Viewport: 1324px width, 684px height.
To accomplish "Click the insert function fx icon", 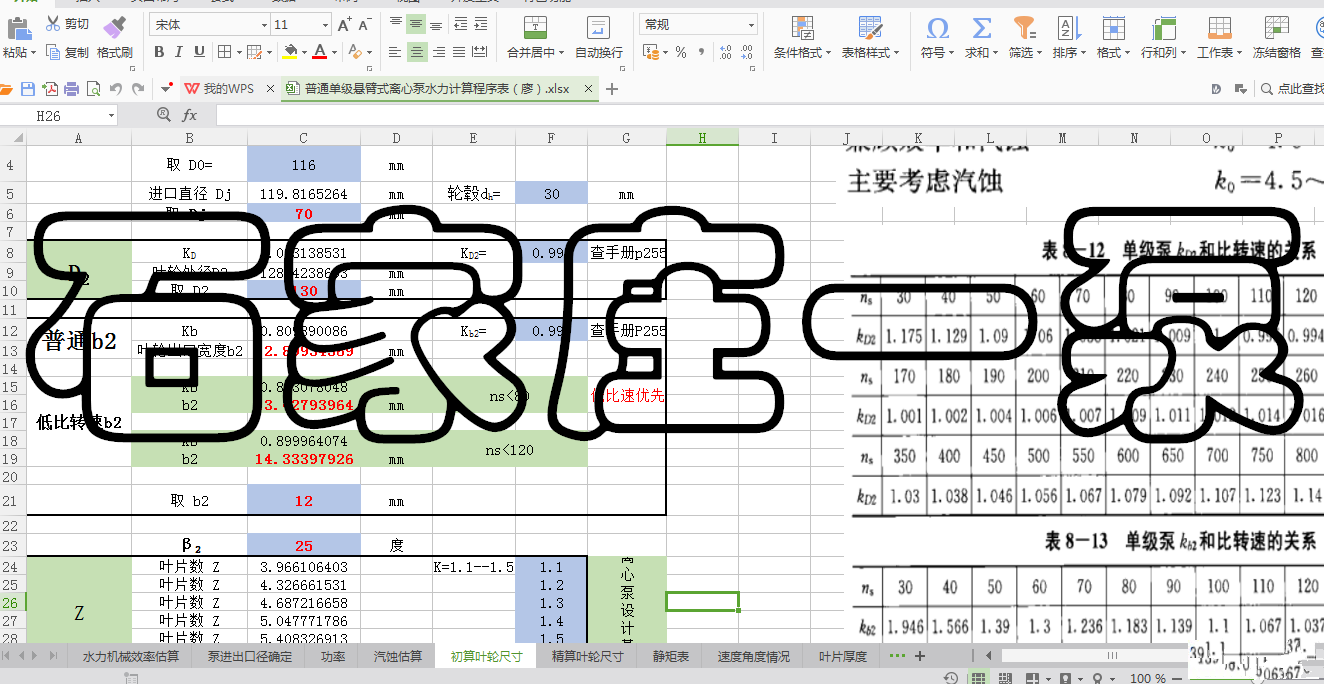I will point(189,116).
